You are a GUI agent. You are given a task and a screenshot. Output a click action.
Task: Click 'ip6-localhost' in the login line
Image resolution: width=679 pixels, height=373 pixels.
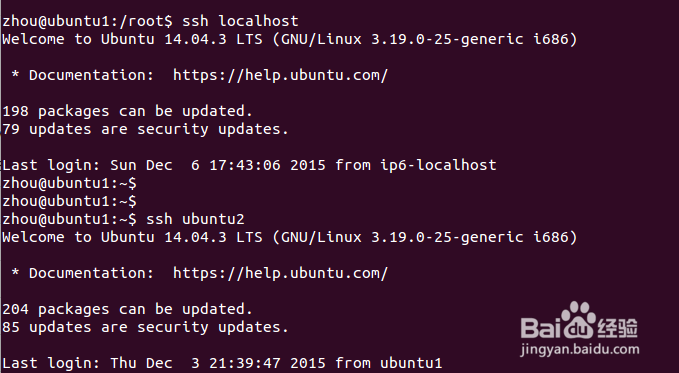point(438,165)
